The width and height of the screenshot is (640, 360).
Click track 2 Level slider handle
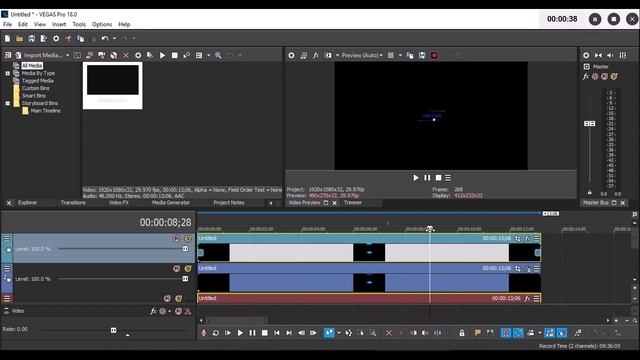click(x=185, y=279)
